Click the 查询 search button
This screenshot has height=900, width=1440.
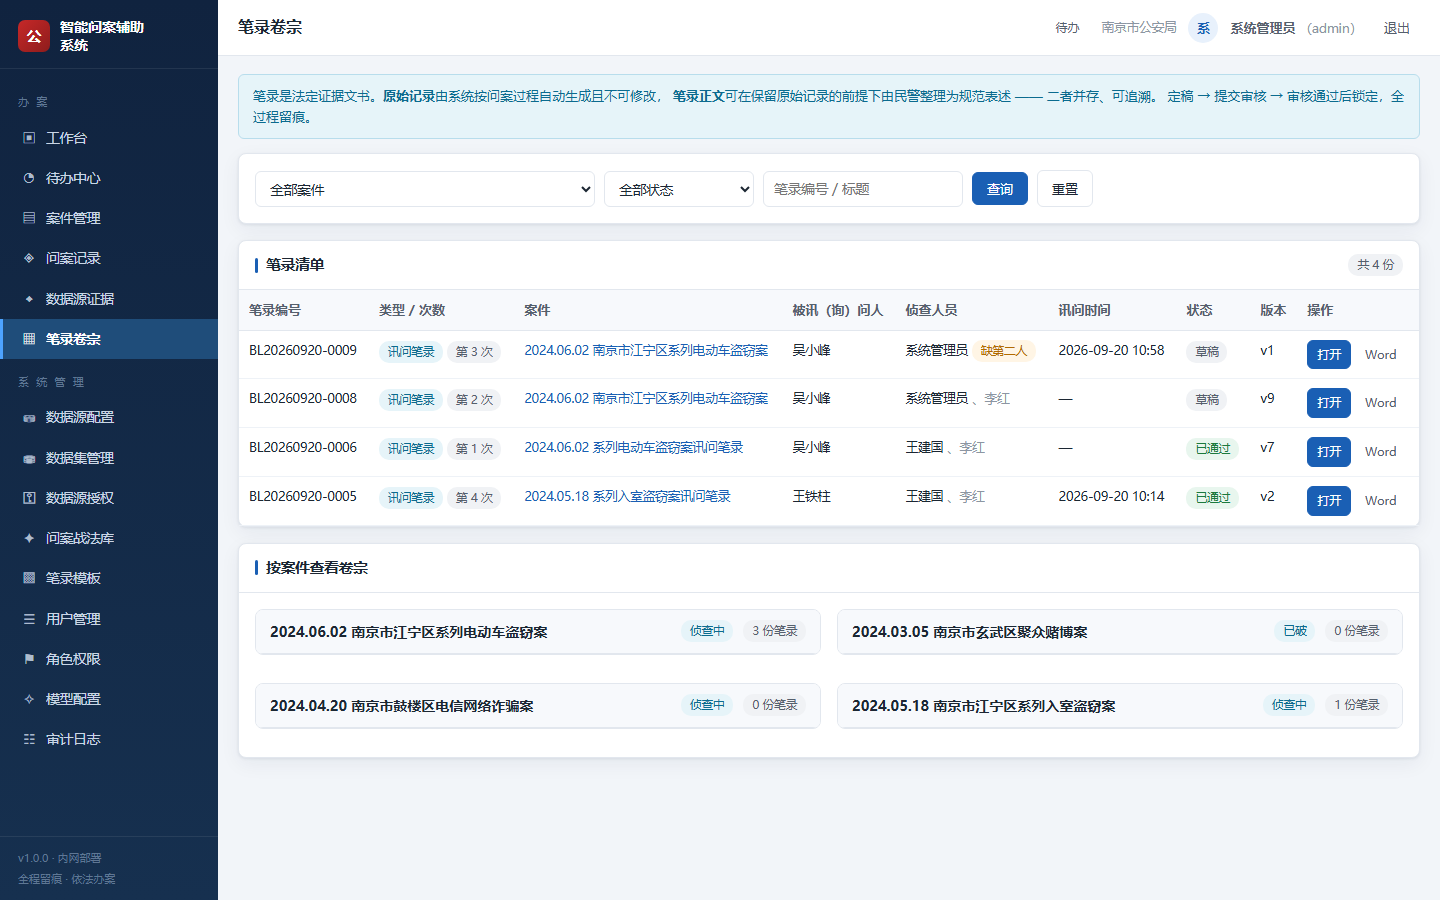pyautogui.click(x=1000, y=189)
